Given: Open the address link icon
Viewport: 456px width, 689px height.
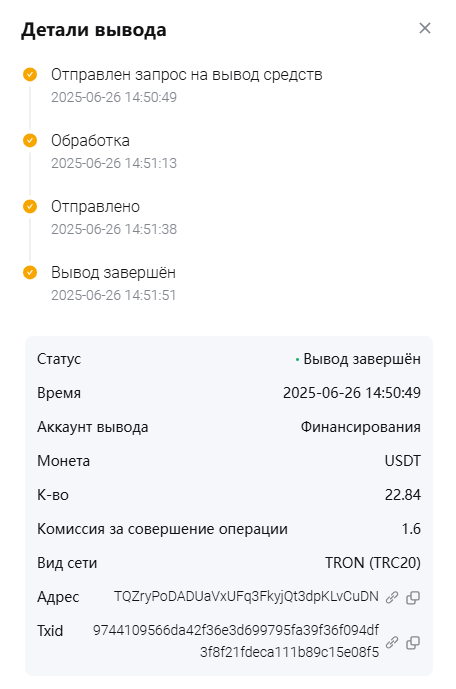Looking at the screenshot, I should click(x=392, y=597).
